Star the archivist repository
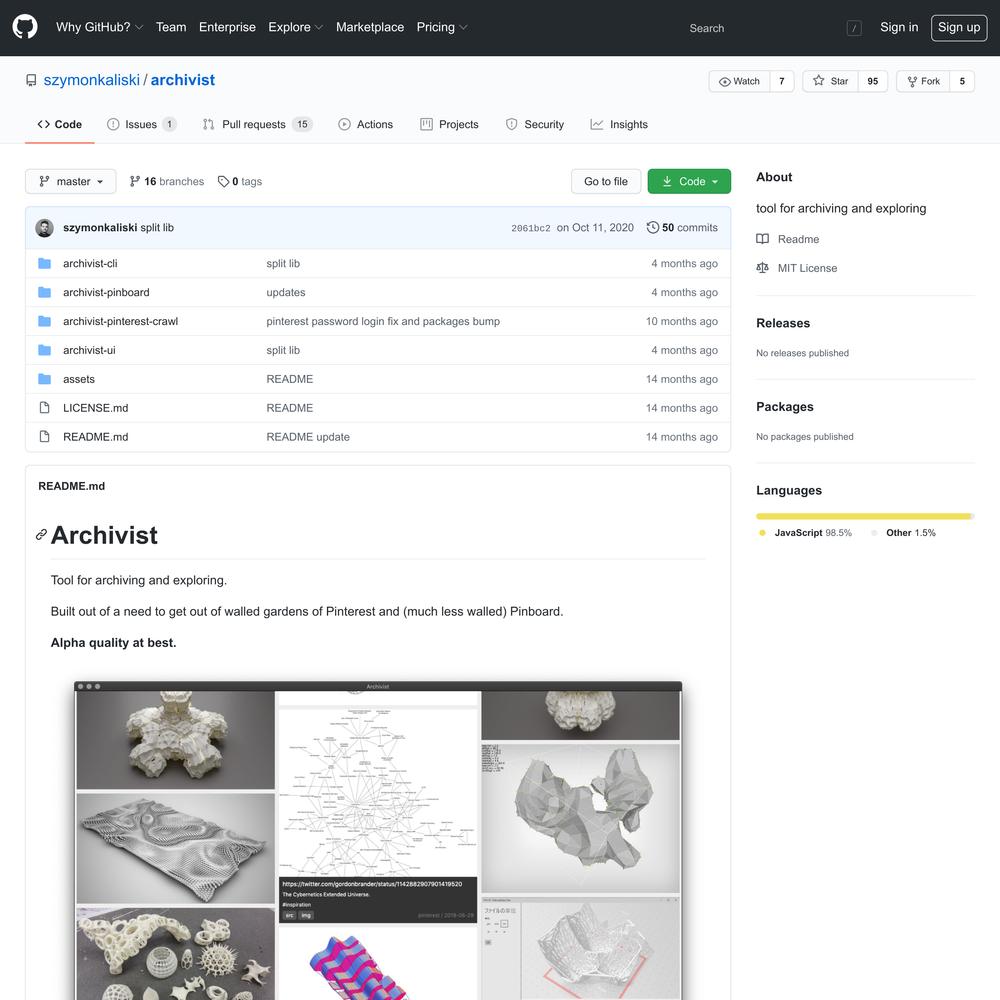Viewport: 1000px width, 1000px height. [x=830, y=81]
